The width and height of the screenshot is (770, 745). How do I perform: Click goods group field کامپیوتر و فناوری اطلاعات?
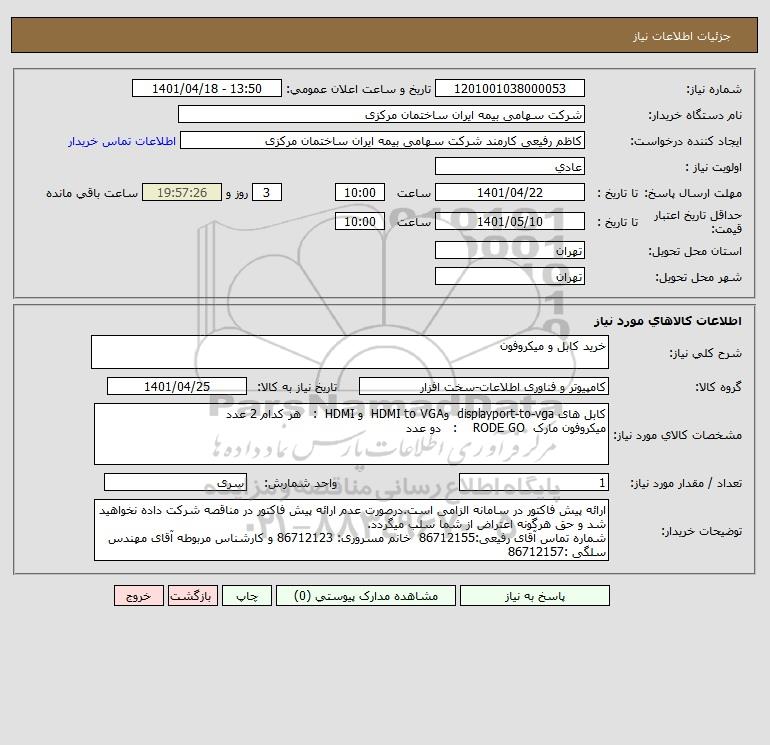[x=484, y=386]
